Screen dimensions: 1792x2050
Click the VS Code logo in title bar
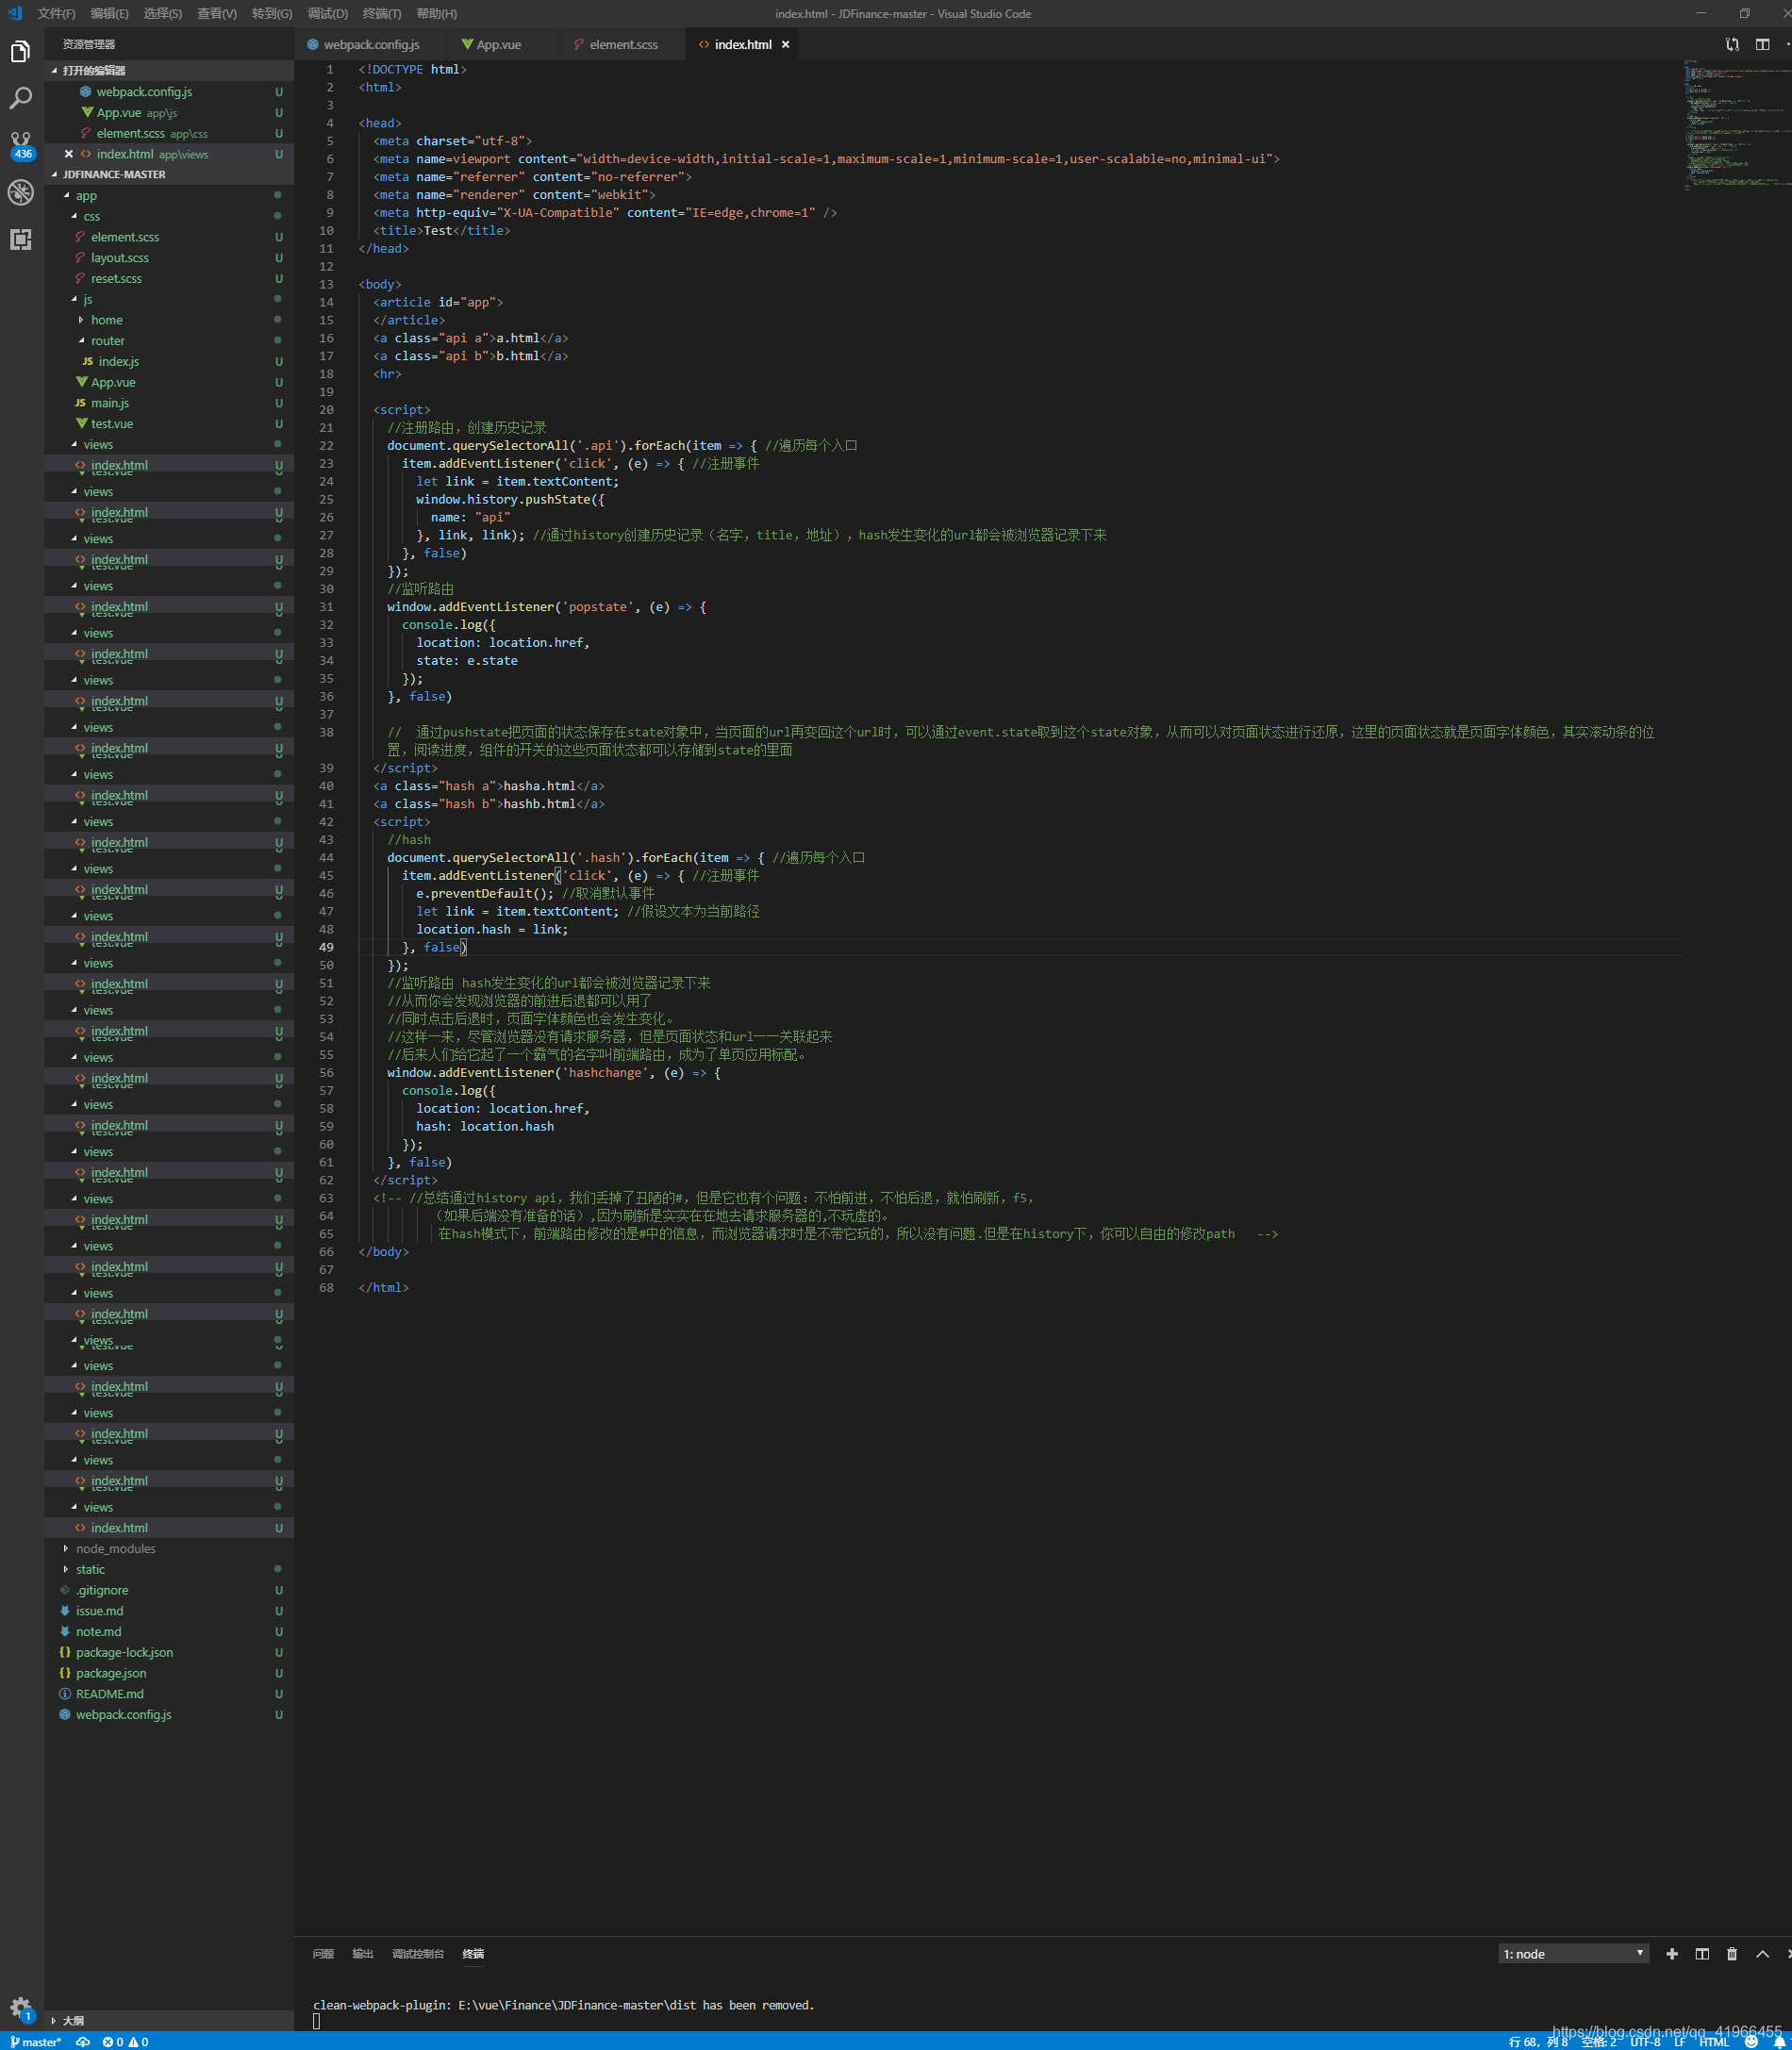[14, 14]
